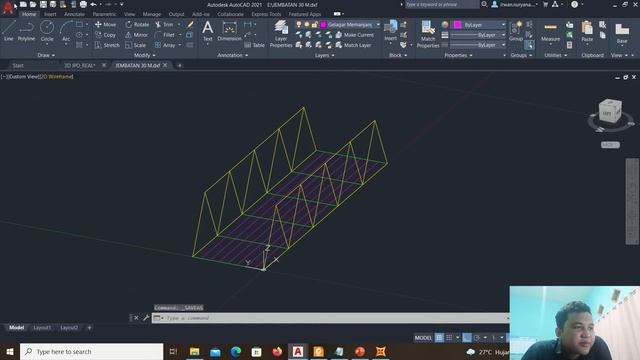Expand the Modify panel
This screenshot has width=640, height=360.
click(x=144, y=55)
